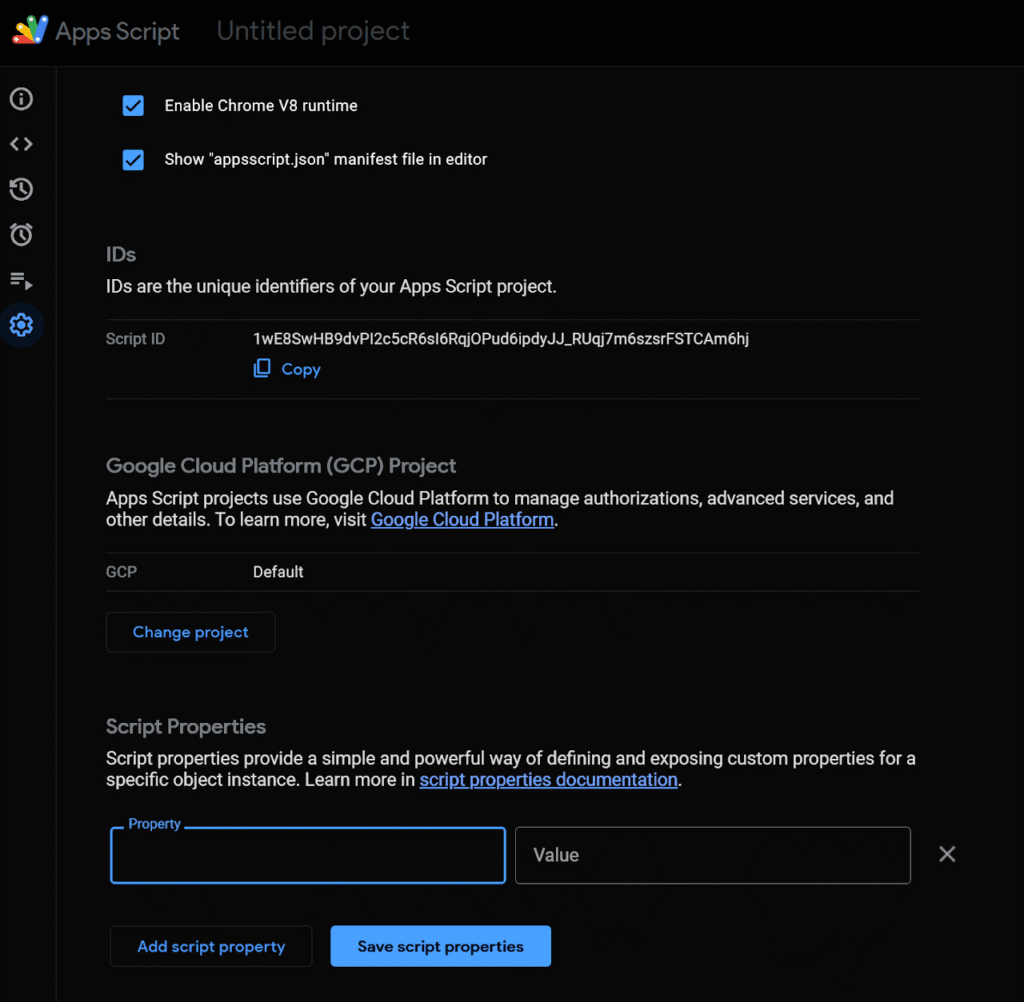Click into the Value input field

click(712, 855)
